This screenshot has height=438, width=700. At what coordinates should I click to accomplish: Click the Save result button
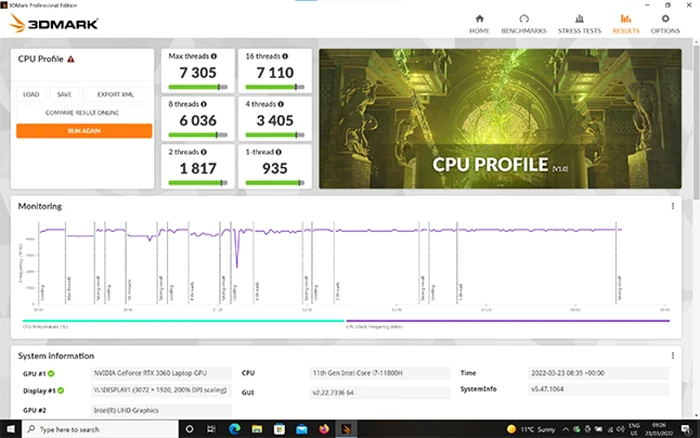click(x=64, y=94)
